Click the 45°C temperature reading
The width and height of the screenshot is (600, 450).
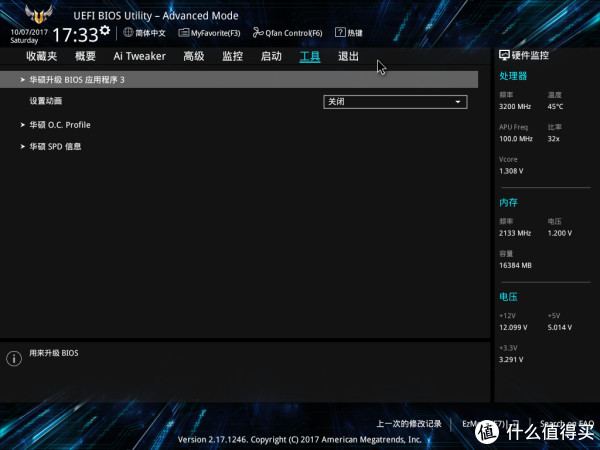(x=555, y=106)
